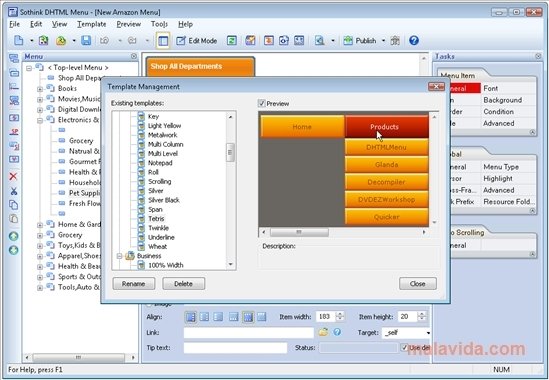Click the Item width stepper arrows
Viewport: 549px width, 380px height.
340,317
